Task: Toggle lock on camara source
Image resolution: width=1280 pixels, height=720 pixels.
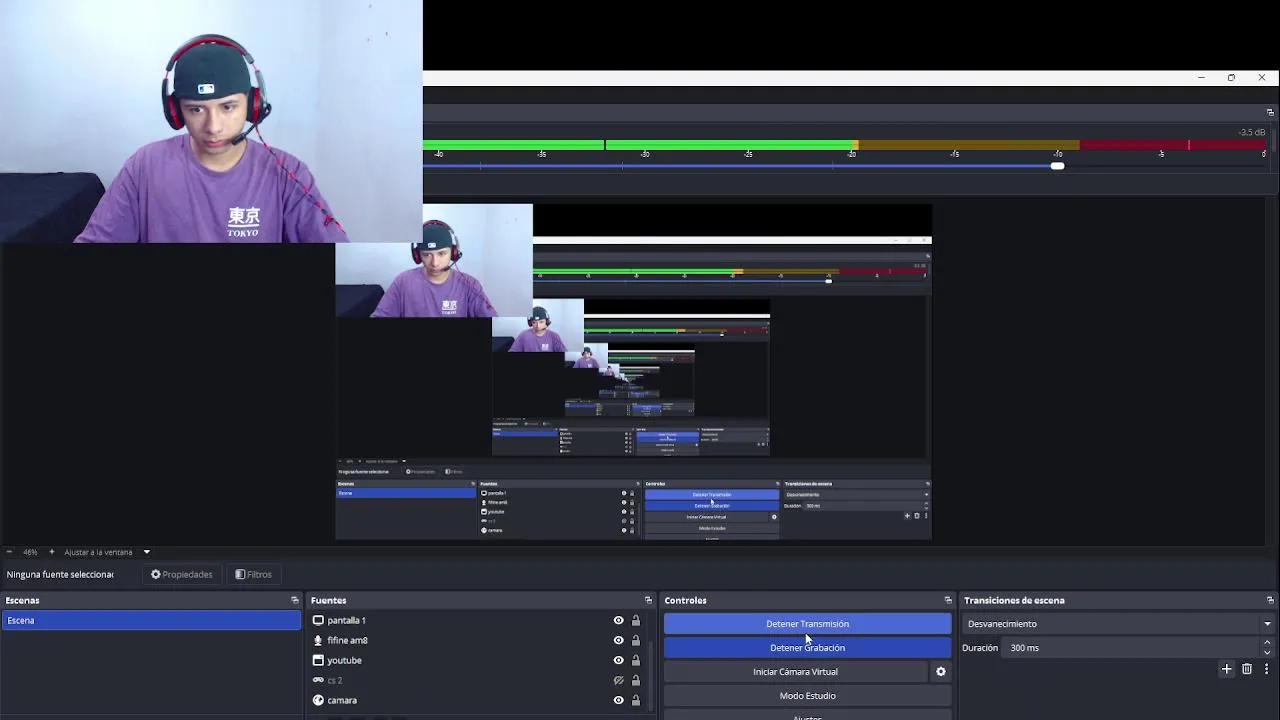Action: [635, 700]
